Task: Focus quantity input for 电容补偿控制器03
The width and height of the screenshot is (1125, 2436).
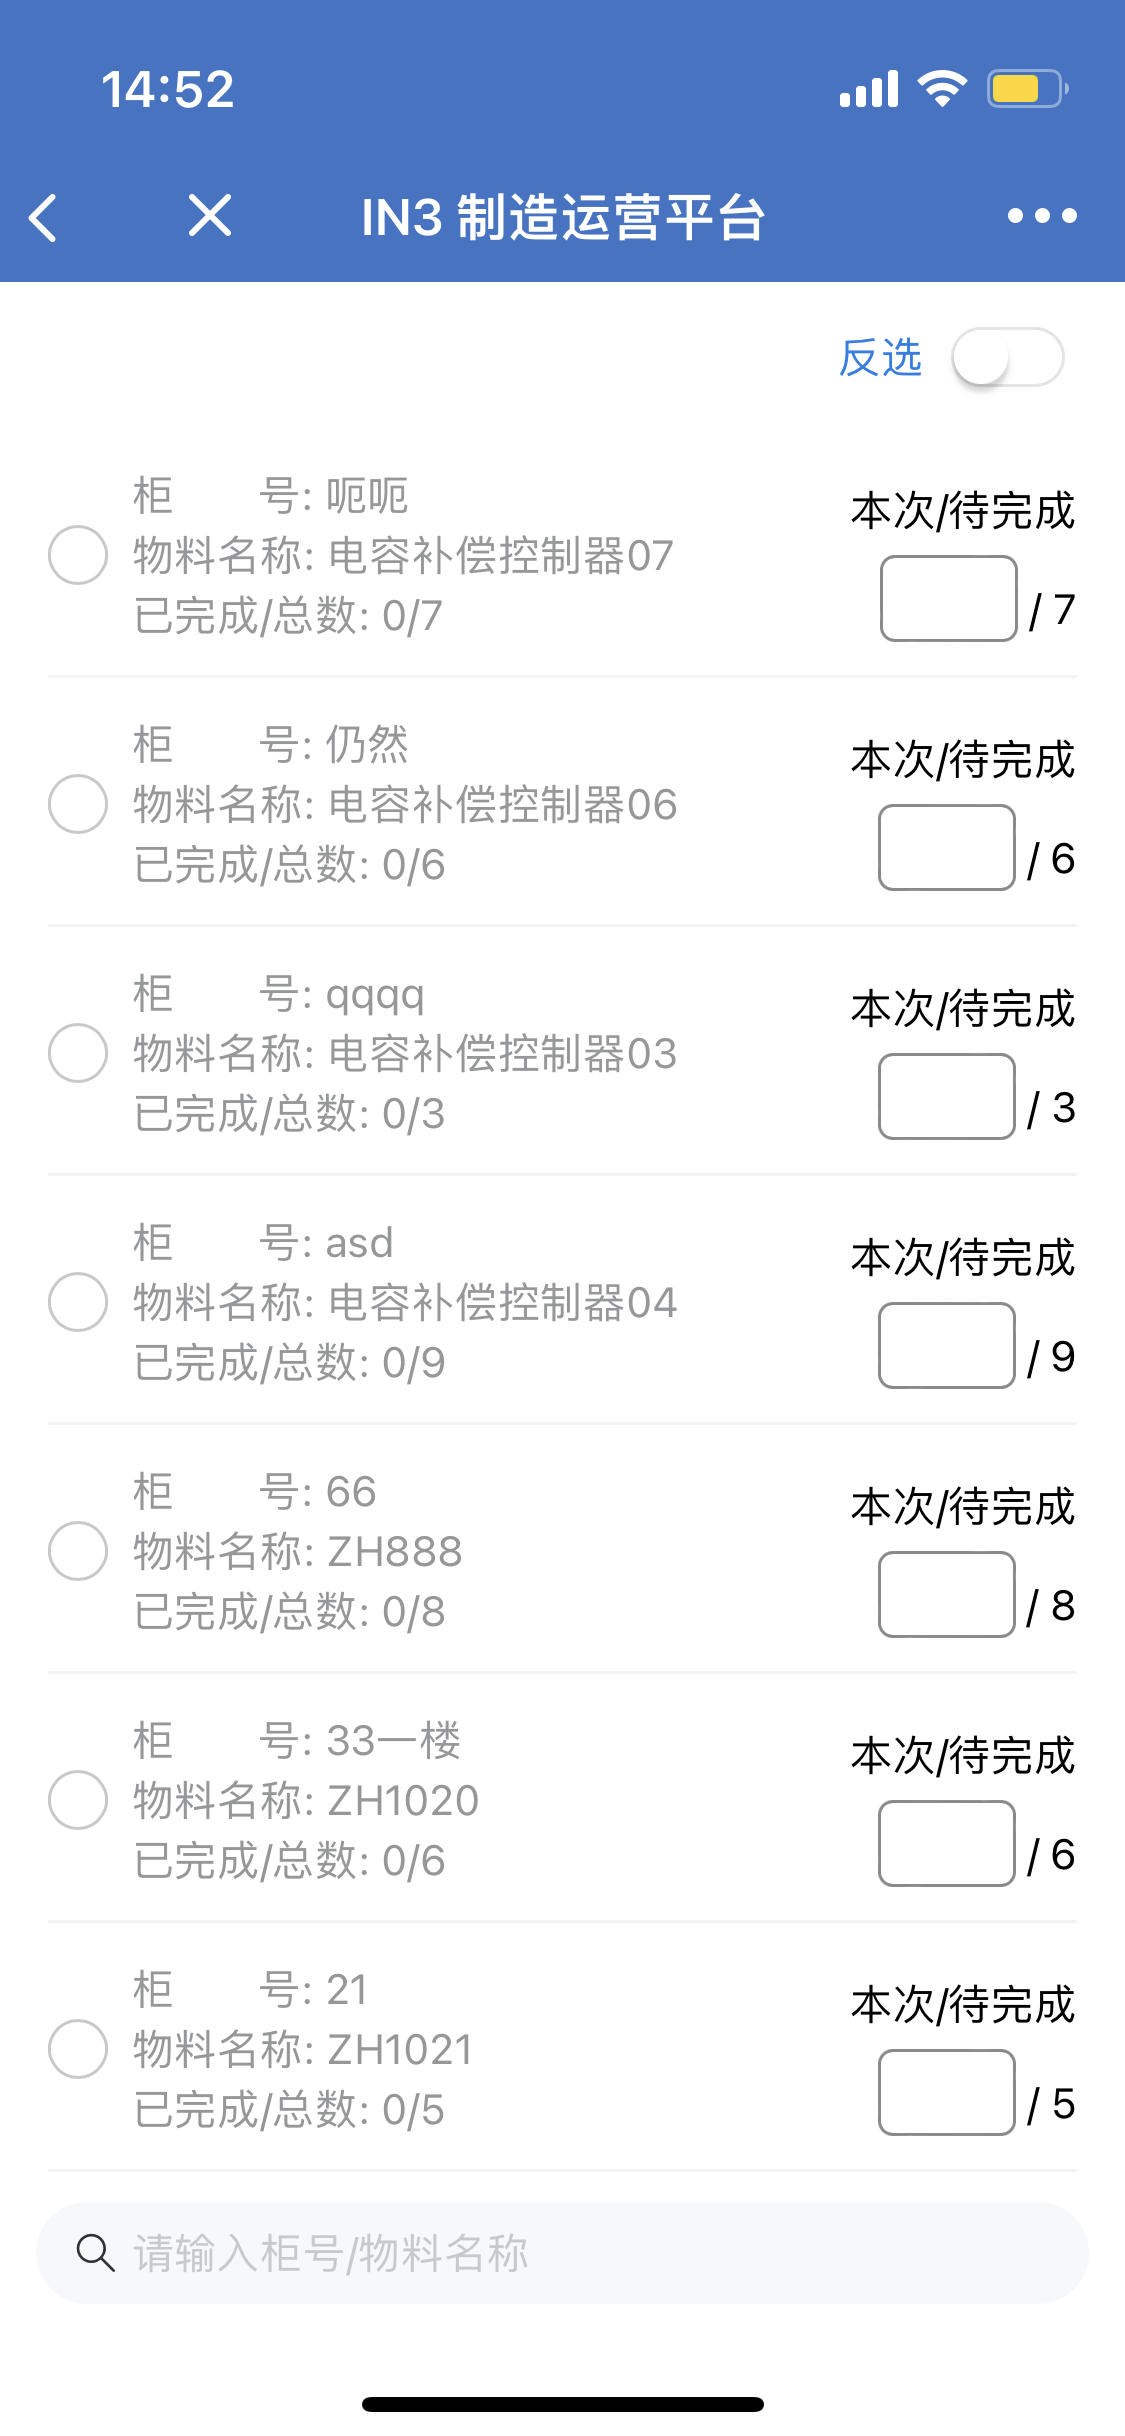Action: 947,1097
